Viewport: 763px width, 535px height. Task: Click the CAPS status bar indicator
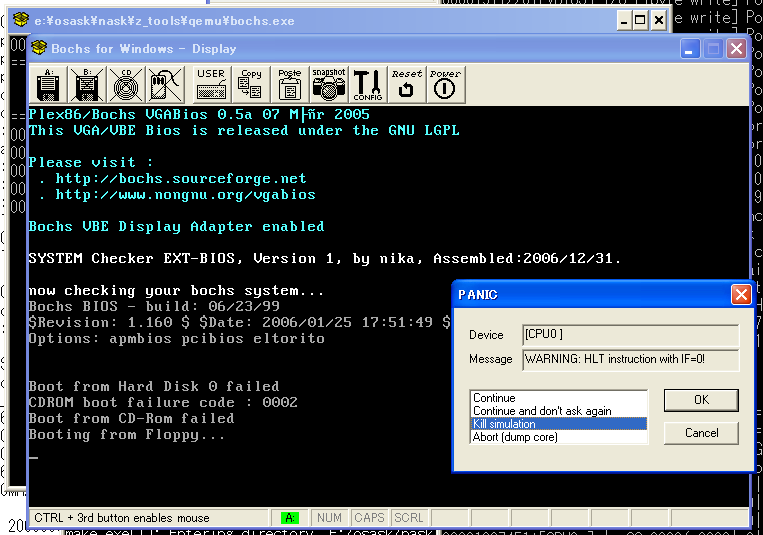point(369,517)
